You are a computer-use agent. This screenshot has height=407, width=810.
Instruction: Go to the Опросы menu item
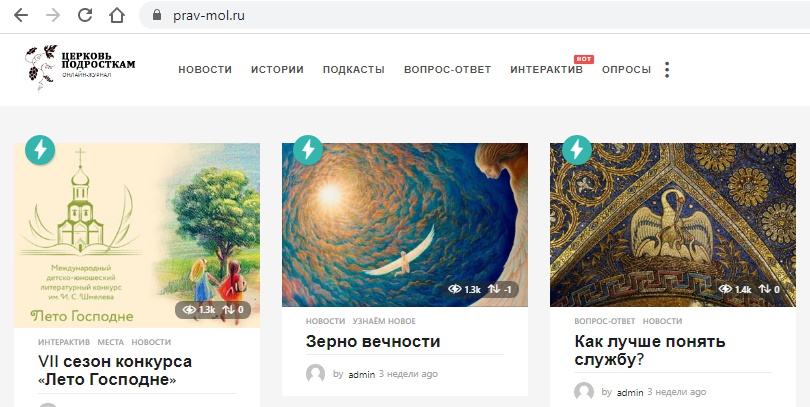click(626, 70)
